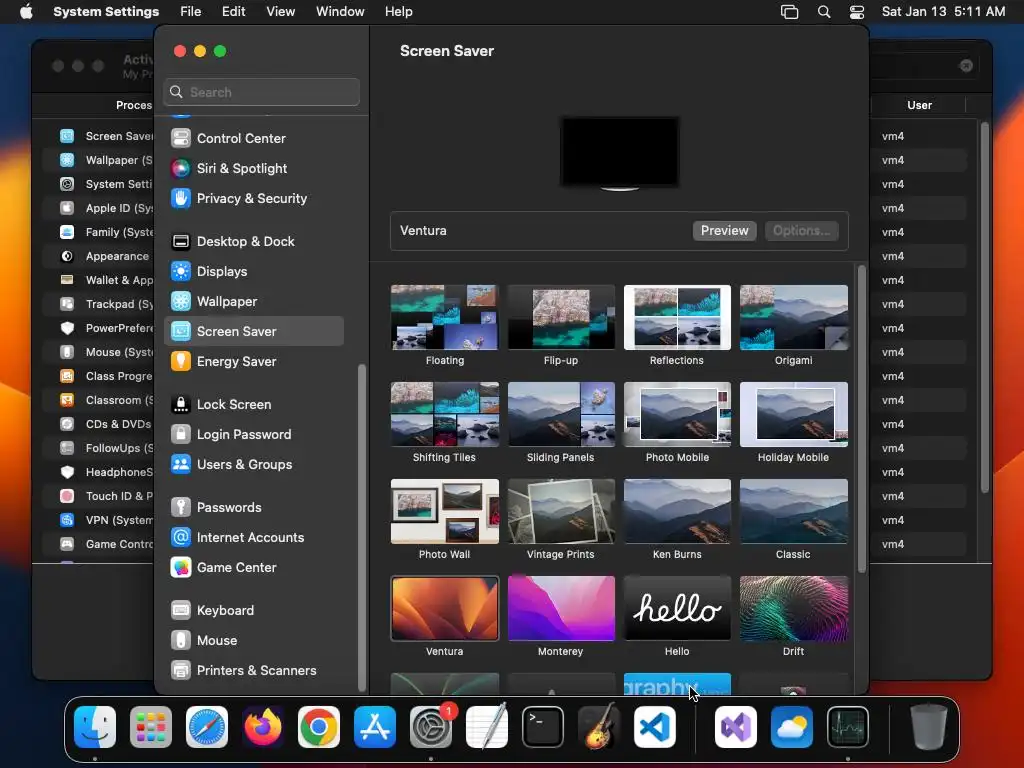Open TextEdit from the Dock
Viewport: 1024px width, 768px height.
pyautogui.click(x=487, y=727)
